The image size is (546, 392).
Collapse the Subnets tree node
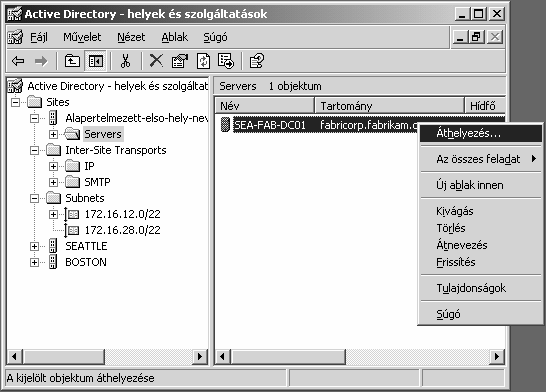pyautogui.click(x=34, y=198)
